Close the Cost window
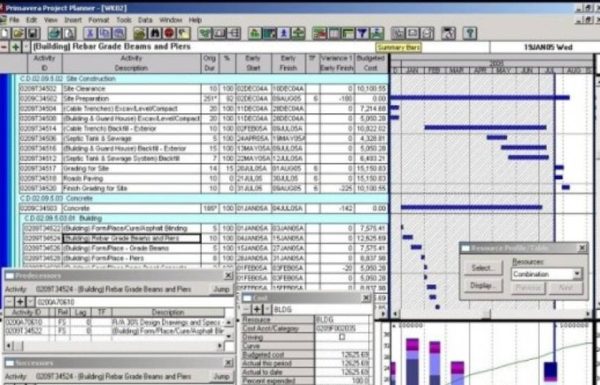The width and height of the screenshot is (600, 385). [x=366, y=298]
